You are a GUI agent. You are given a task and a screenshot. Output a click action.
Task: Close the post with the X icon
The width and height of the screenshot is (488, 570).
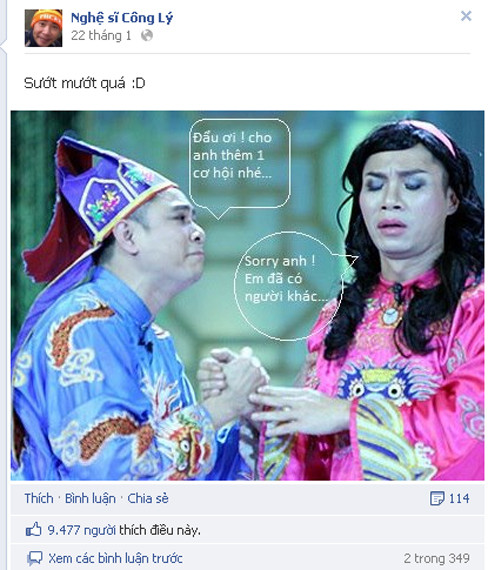pos(466,16)
